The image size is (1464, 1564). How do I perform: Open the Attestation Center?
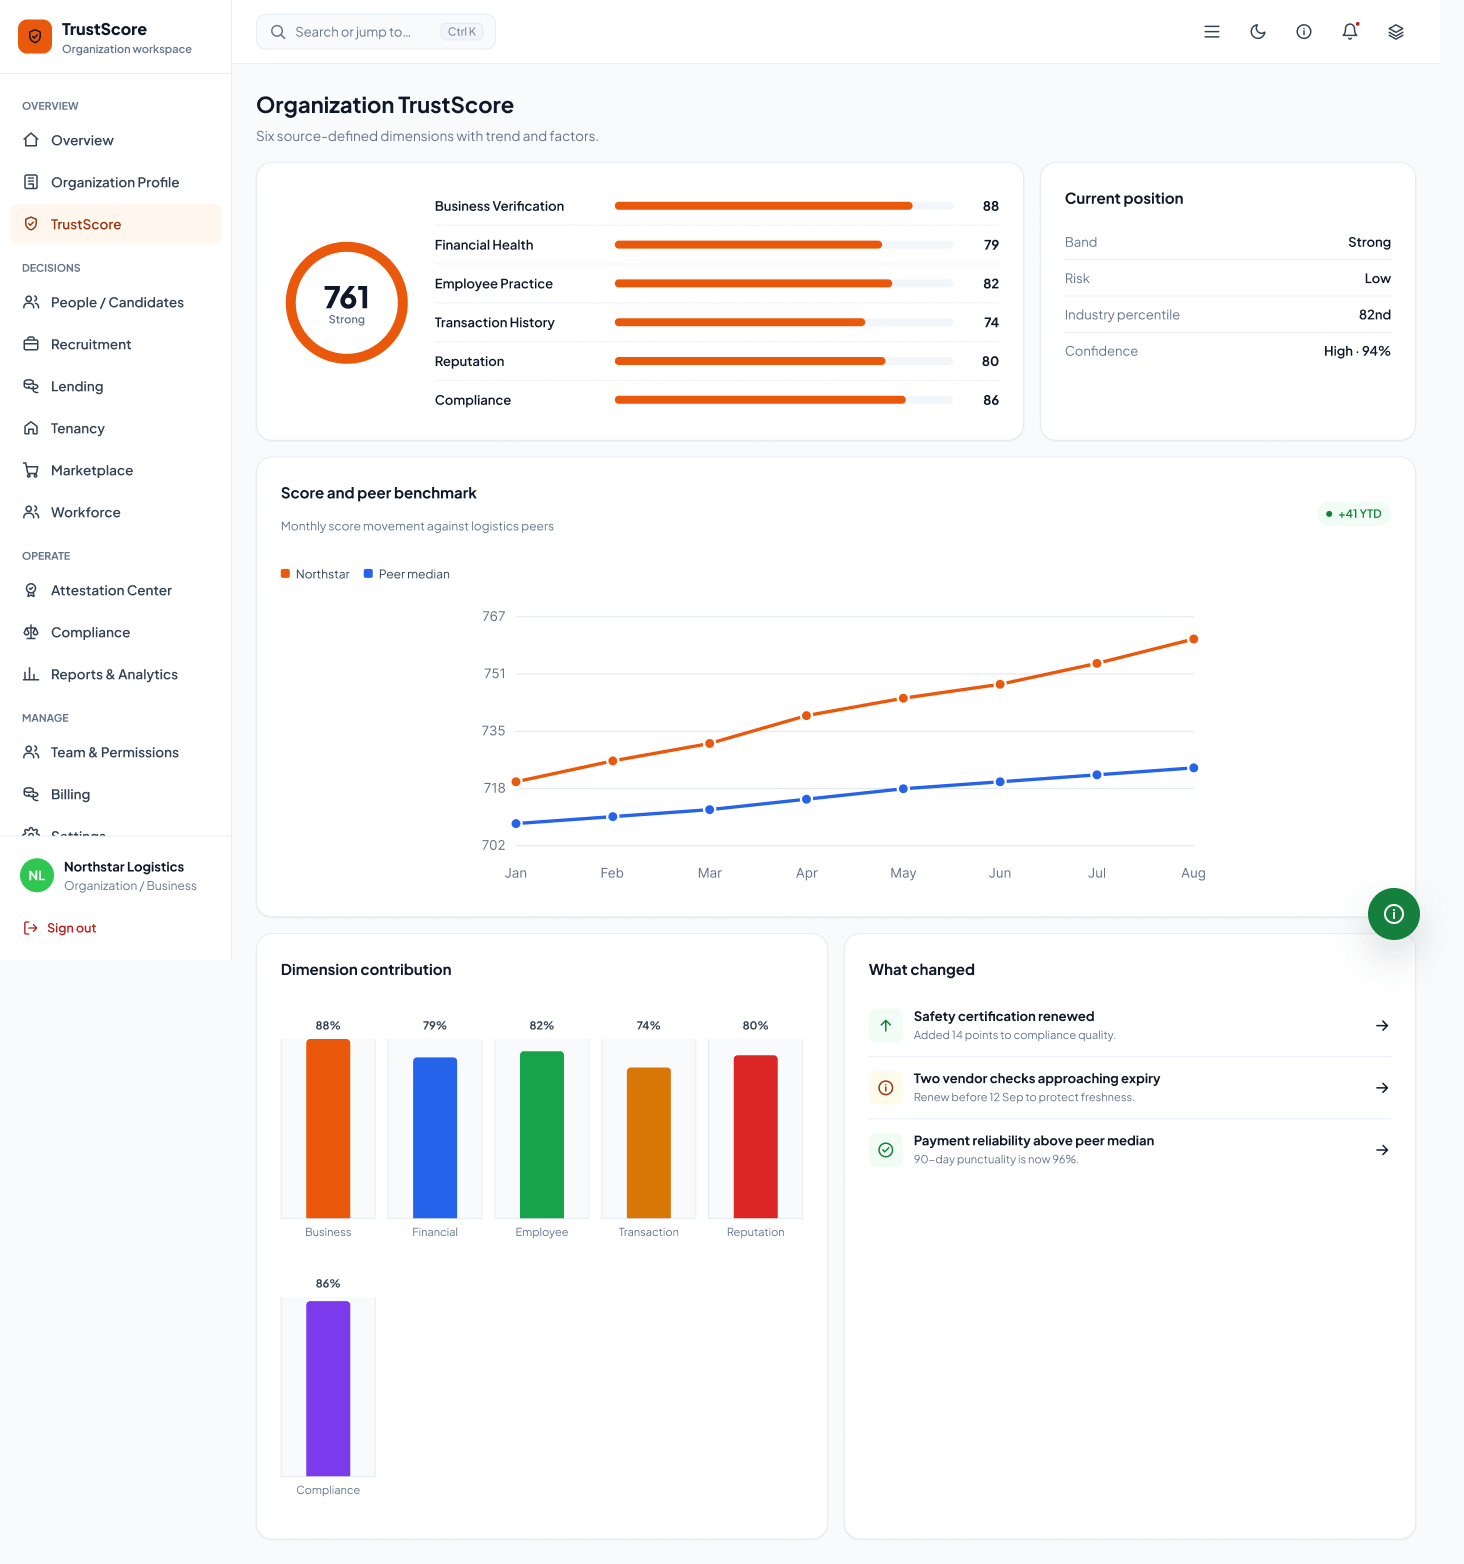coord(115,590)
